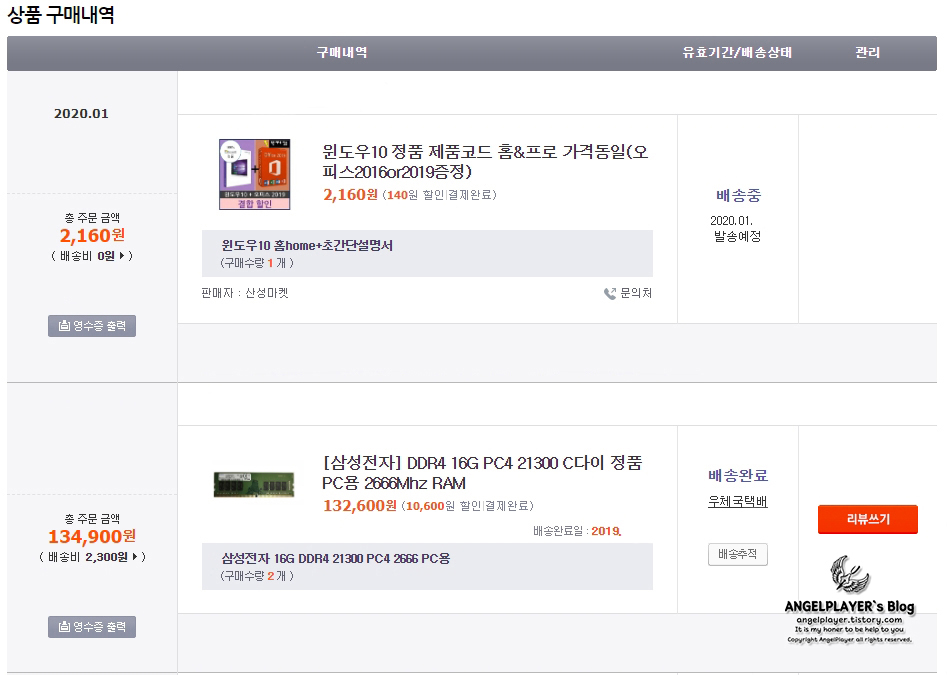Image resolution: width=947 pixels, height=675 pixels.
Task: Click the 유효기간/배송상태 column header
Action: [x=737, y=53]
